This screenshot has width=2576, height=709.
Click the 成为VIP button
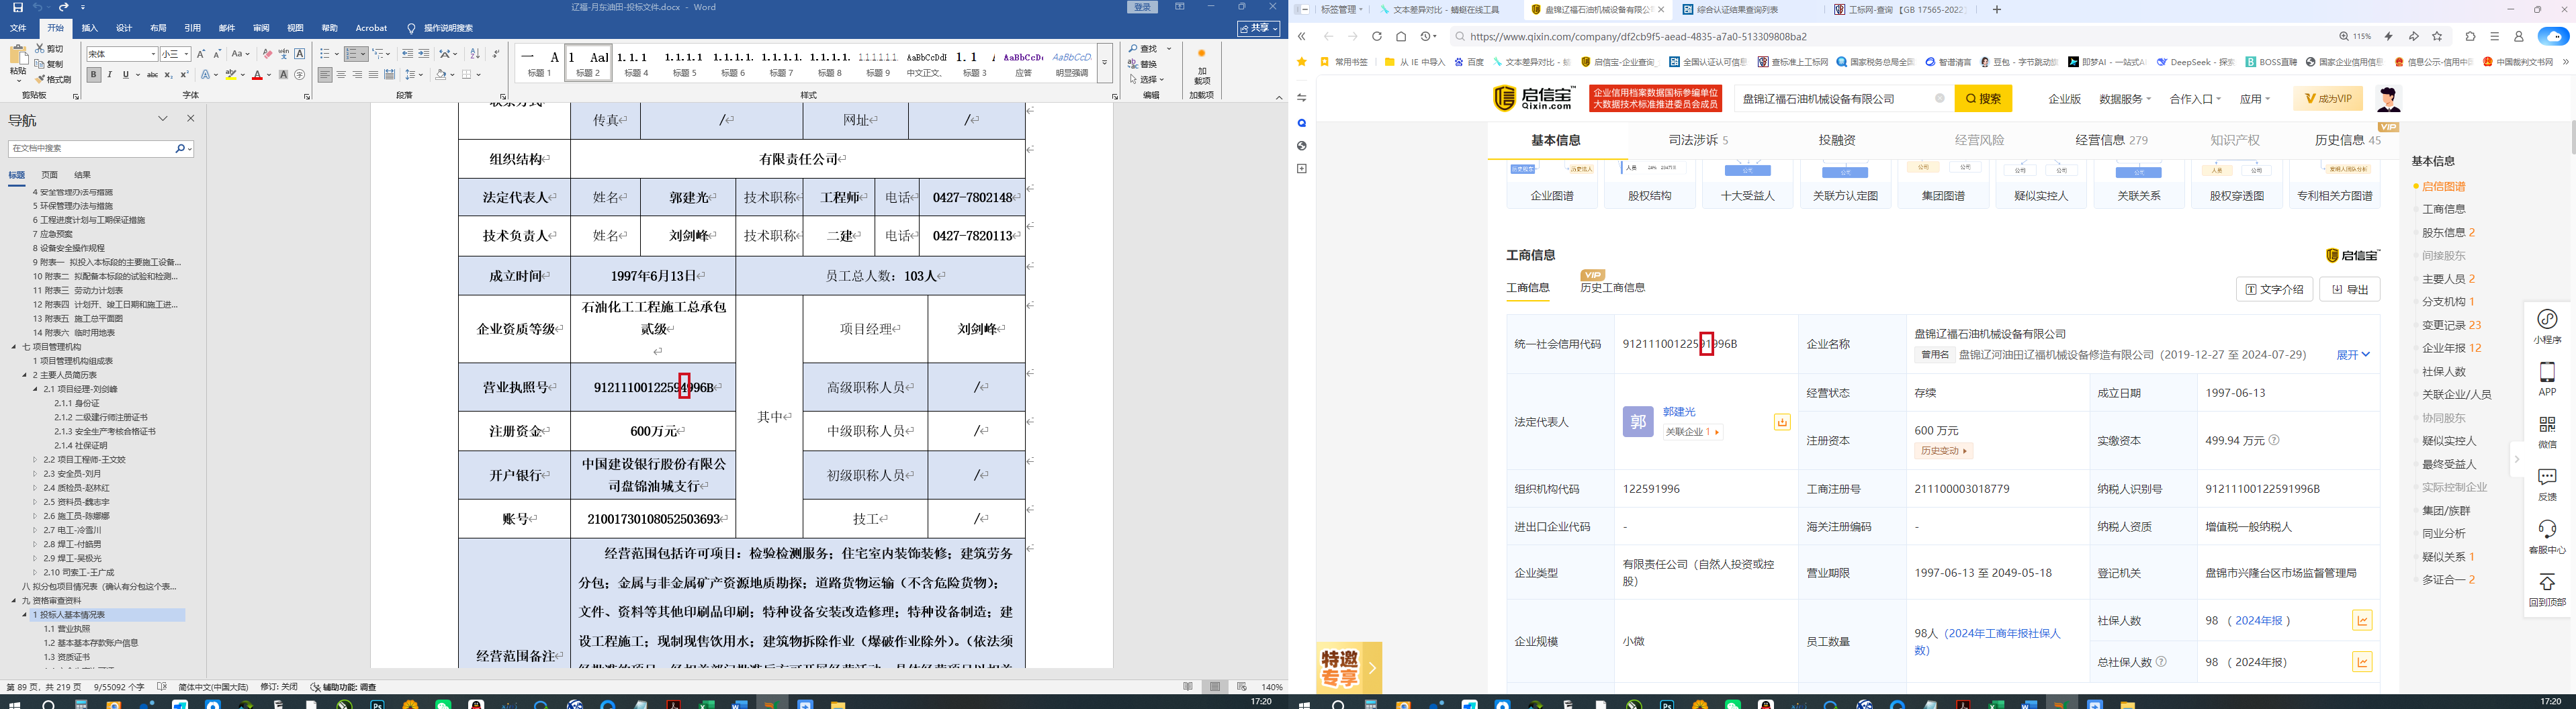(2329, 98)
